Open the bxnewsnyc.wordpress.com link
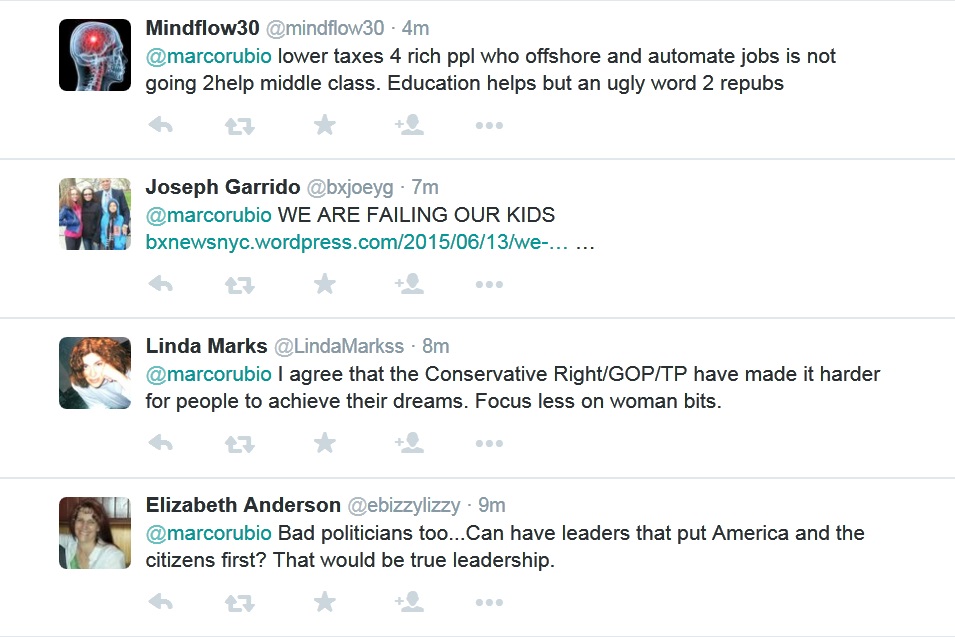The height and width of the screenshot is (637, 955). [x=357, y=243]
